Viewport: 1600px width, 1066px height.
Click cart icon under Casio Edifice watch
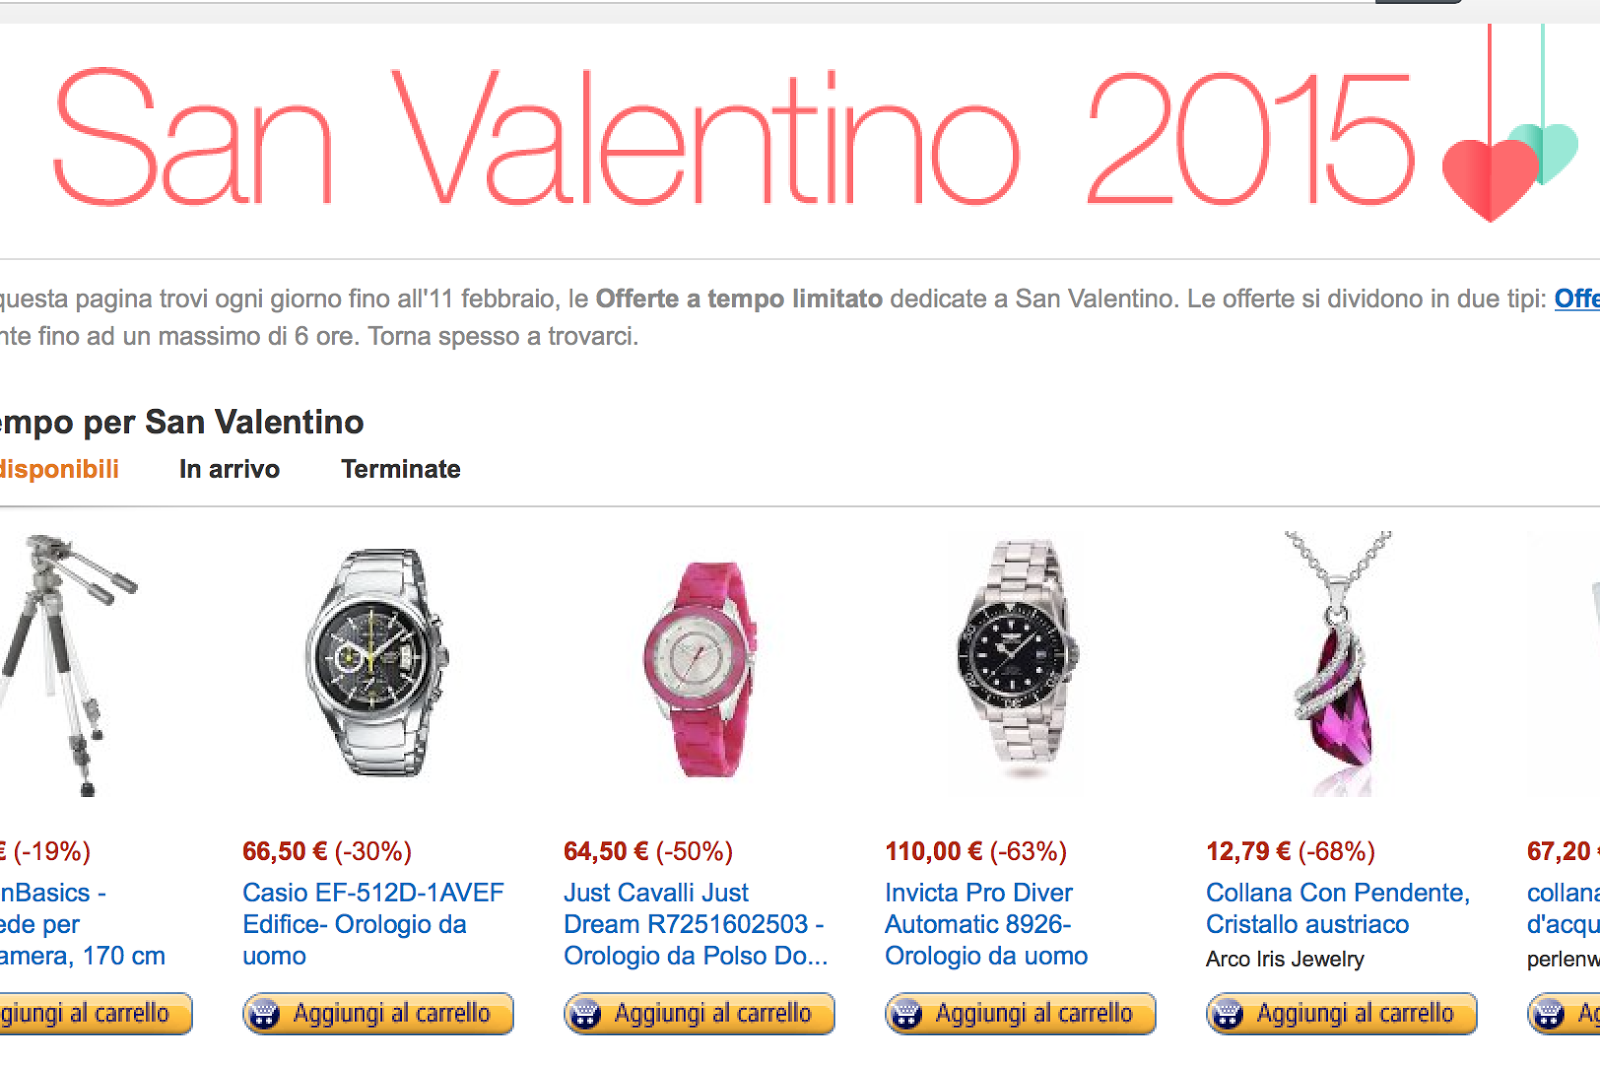click(264, 1014)
